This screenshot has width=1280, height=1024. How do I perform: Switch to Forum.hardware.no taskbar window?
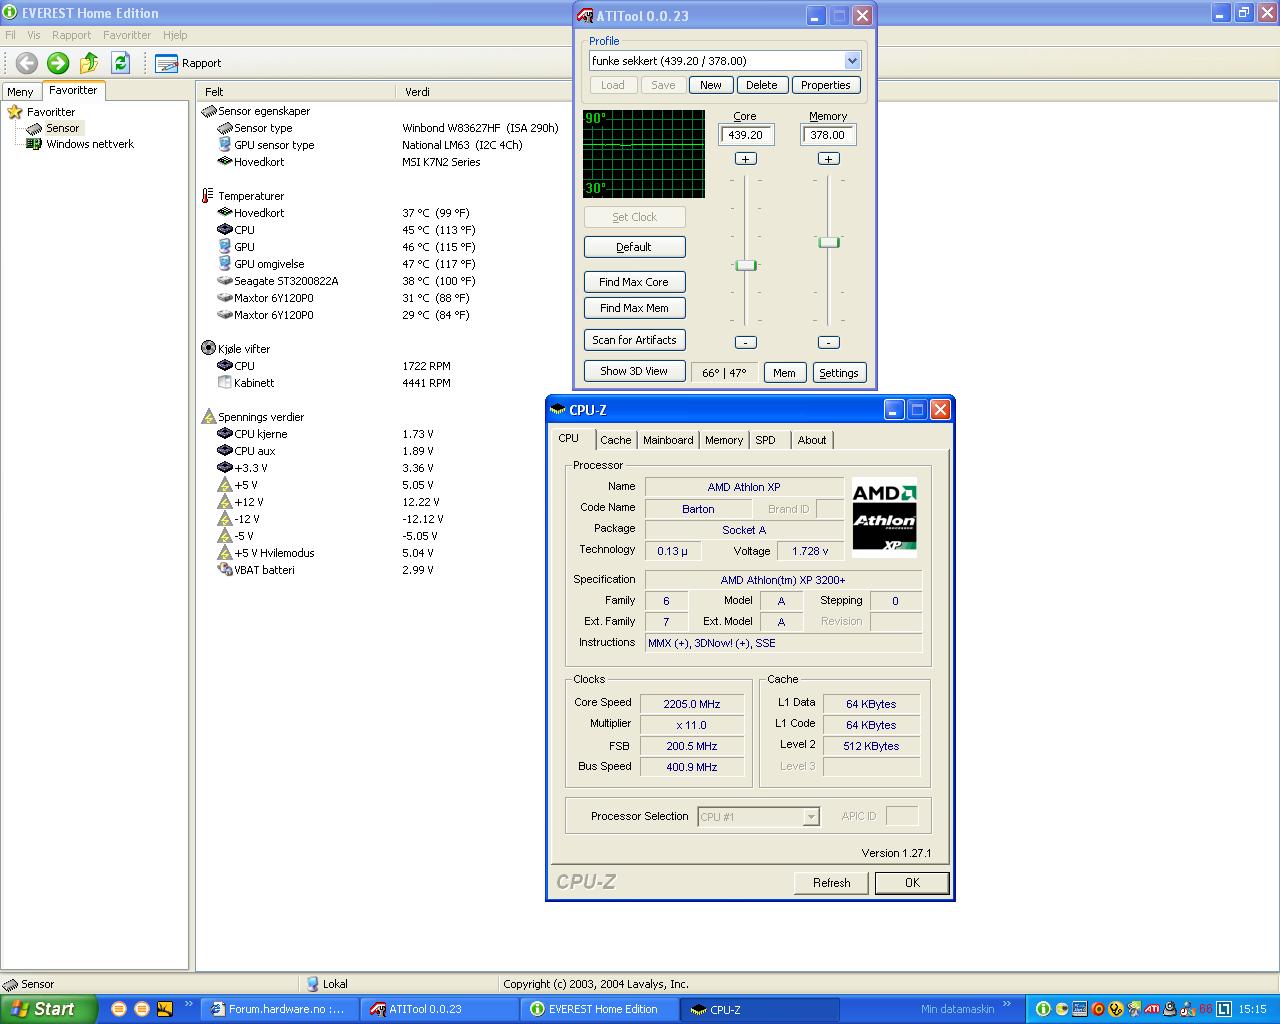pyautogui.click(x=279, y=1009)
